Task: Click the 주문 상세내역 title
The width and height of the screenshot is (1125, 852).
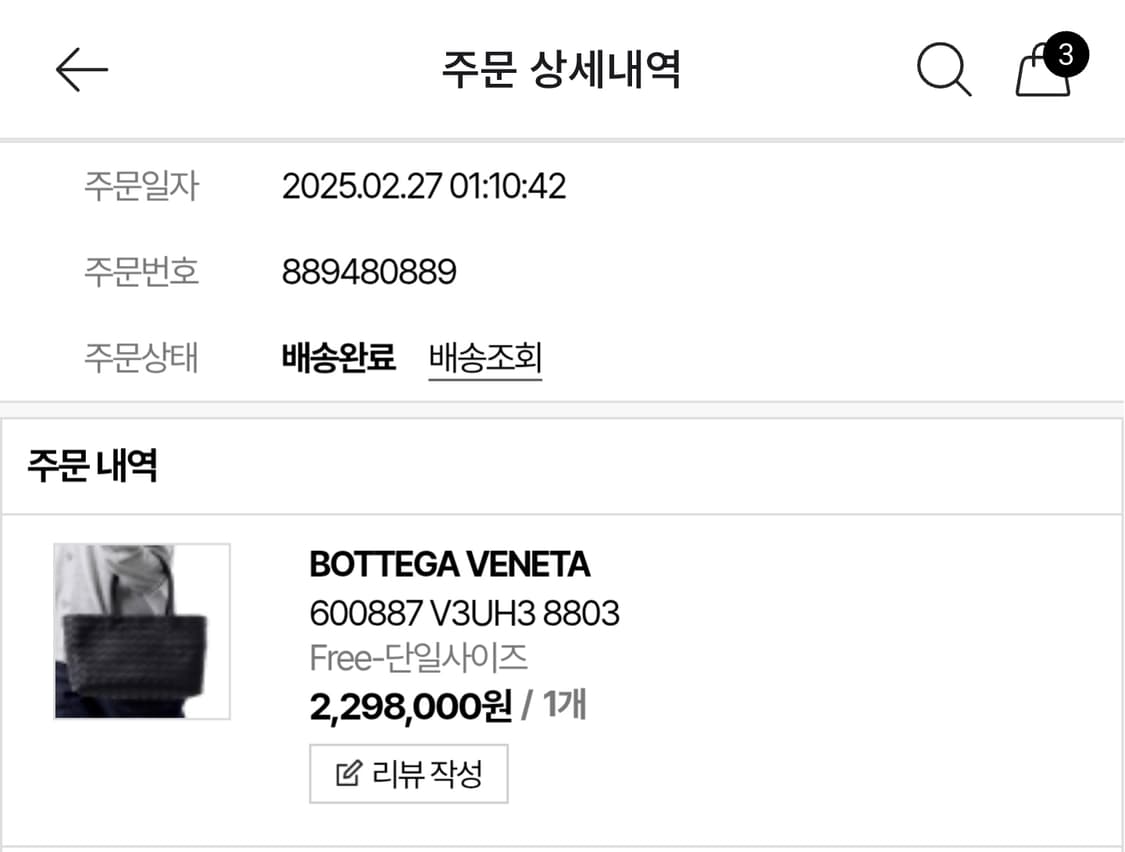Action: click(562, 66)
